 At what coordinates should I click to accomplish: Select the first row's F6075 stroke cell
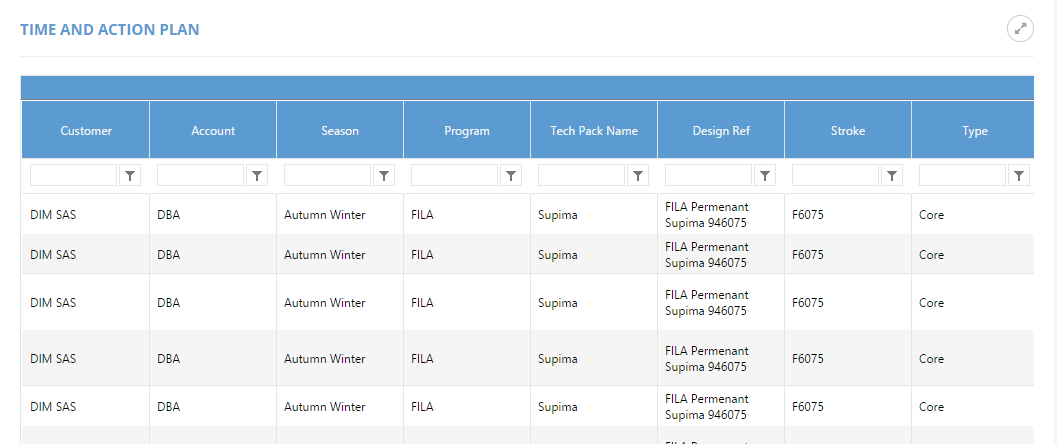pos(808,215)
